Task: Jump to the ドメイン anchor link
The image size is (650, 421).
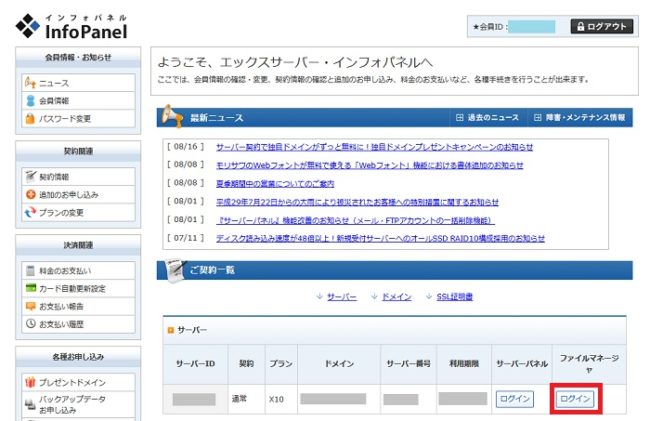Action: click(x=396, y=297)
